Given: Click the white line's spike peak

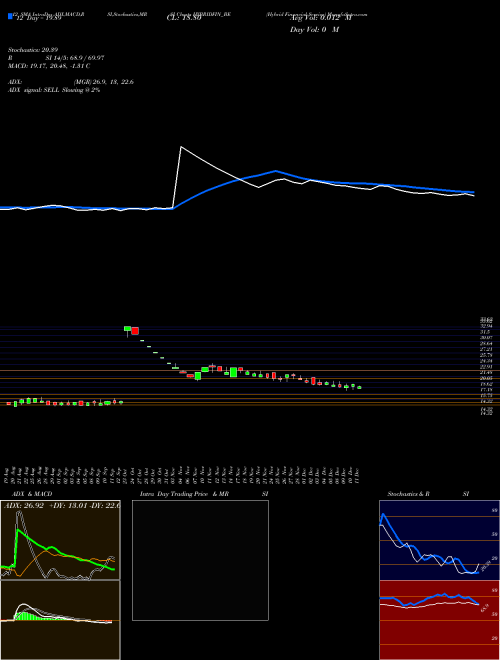Looking at the screenshot, I should point(181,147).
